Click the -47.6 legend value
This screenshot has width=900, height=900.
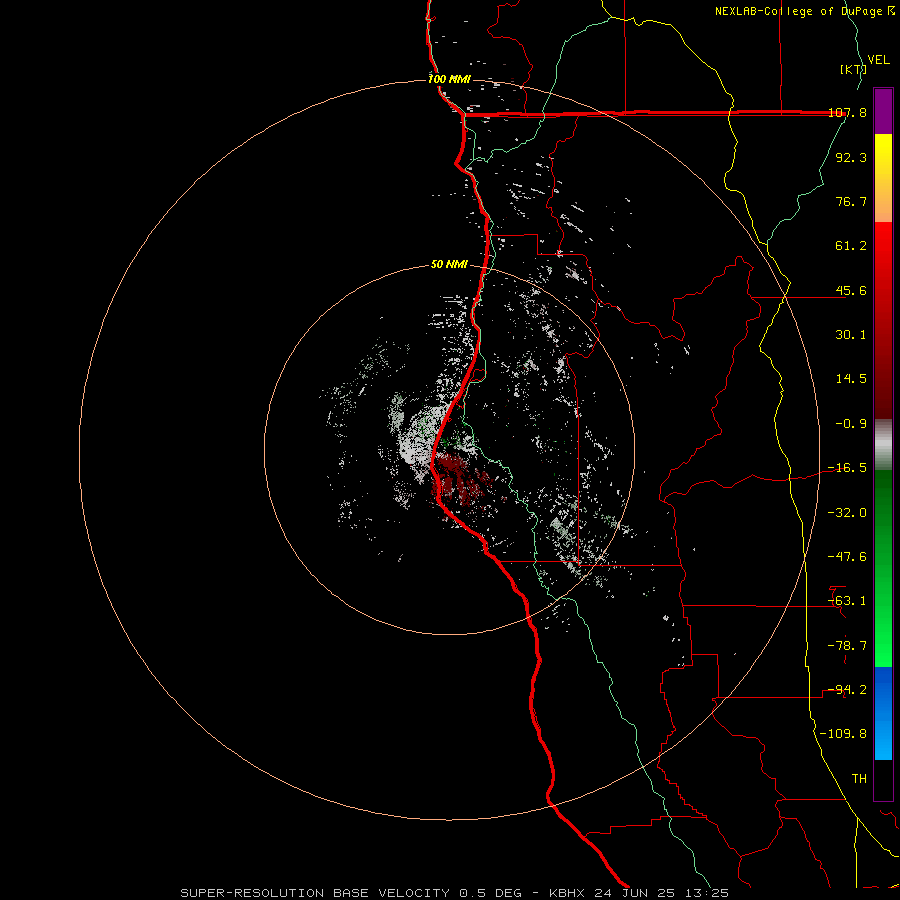click(847, 557)
